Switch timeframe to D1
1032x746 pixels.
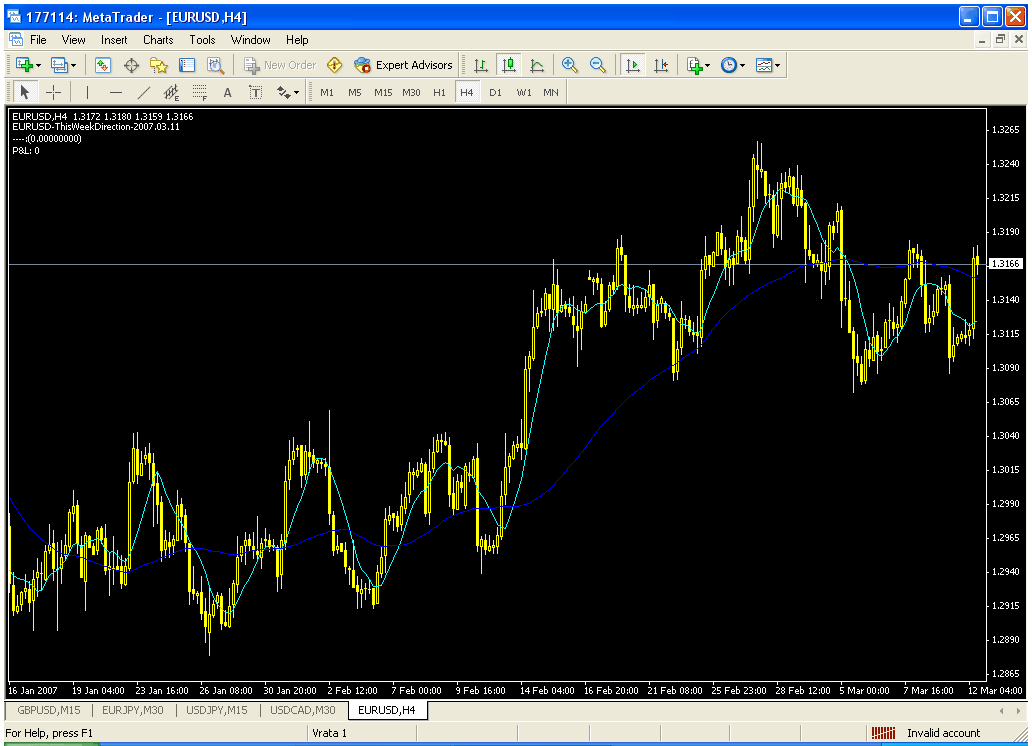(x=496, y=92)
